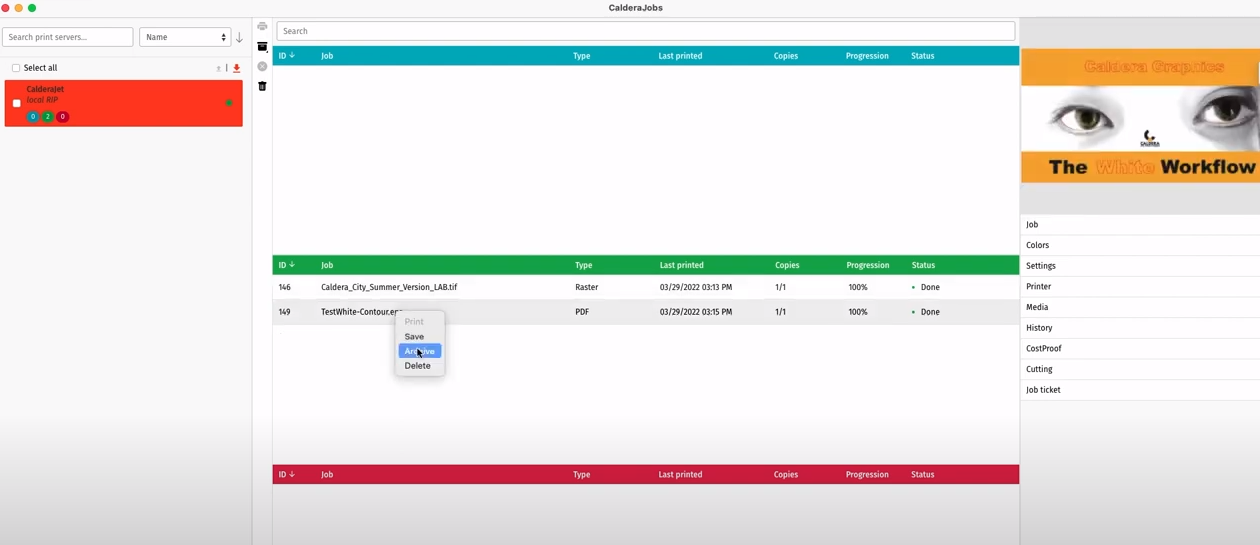The width and height of the screenshot is (1260, 545).
Task: Click the grey cancel circle icon
Action: coord(262,67)
